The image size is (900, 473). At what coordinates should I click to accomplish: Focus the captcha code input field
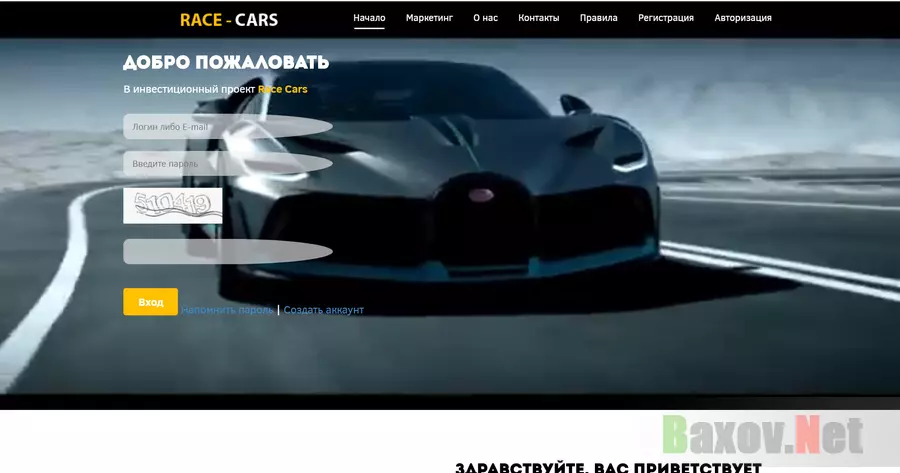pos(228,251)
